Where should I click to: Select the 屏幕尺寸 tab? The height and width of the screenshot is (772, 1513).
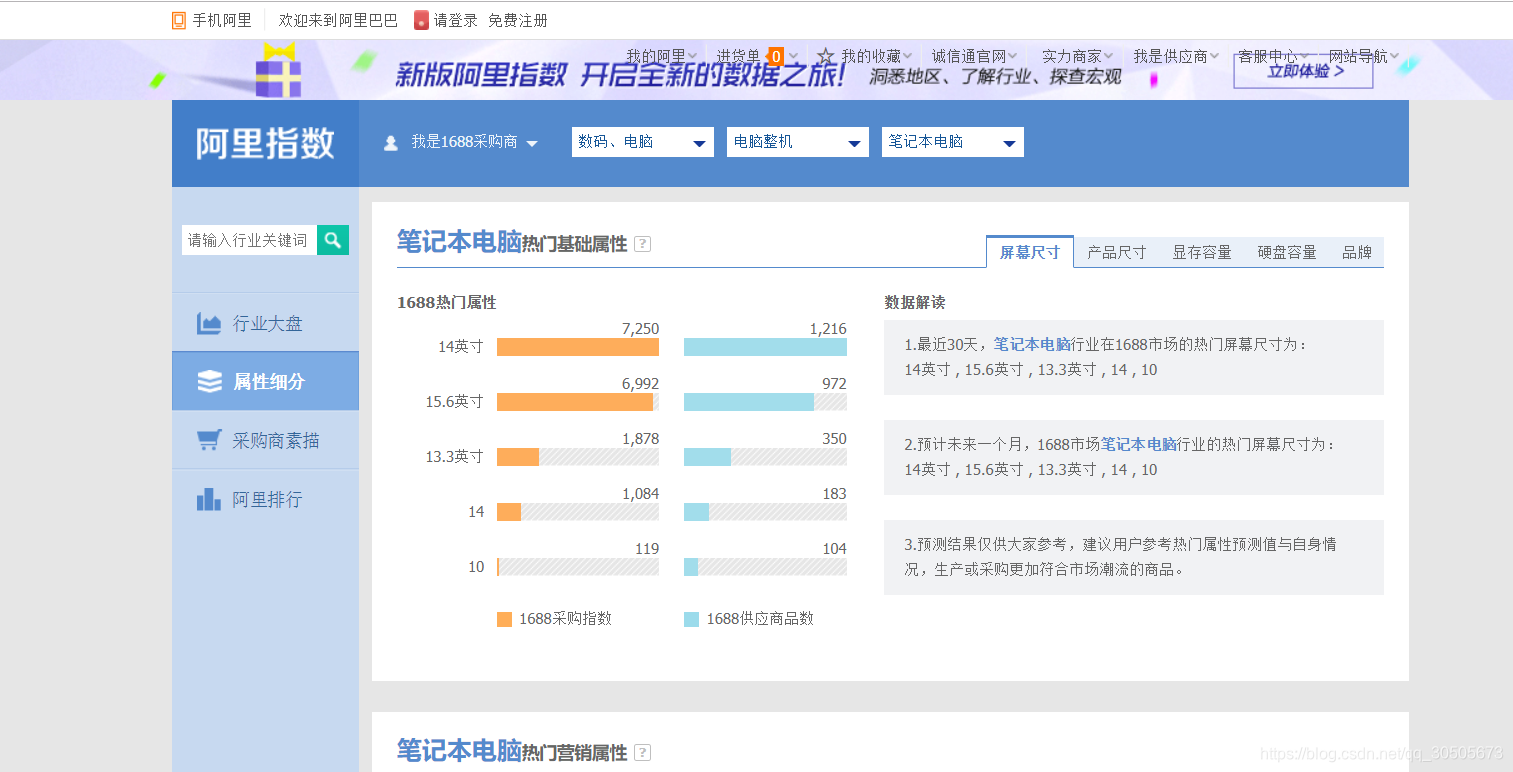pyautogui.click(x=1030, y=252)
